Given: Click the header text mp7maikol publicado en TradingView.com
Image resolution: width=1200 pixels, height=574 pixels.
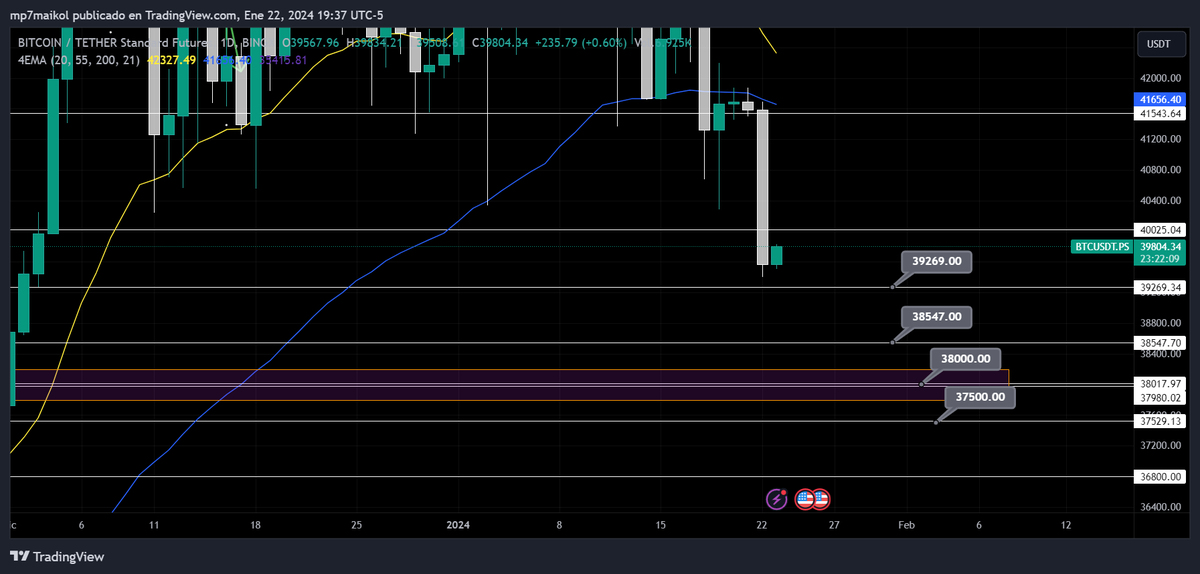Looking at the screenshot, I should [124, 14].
